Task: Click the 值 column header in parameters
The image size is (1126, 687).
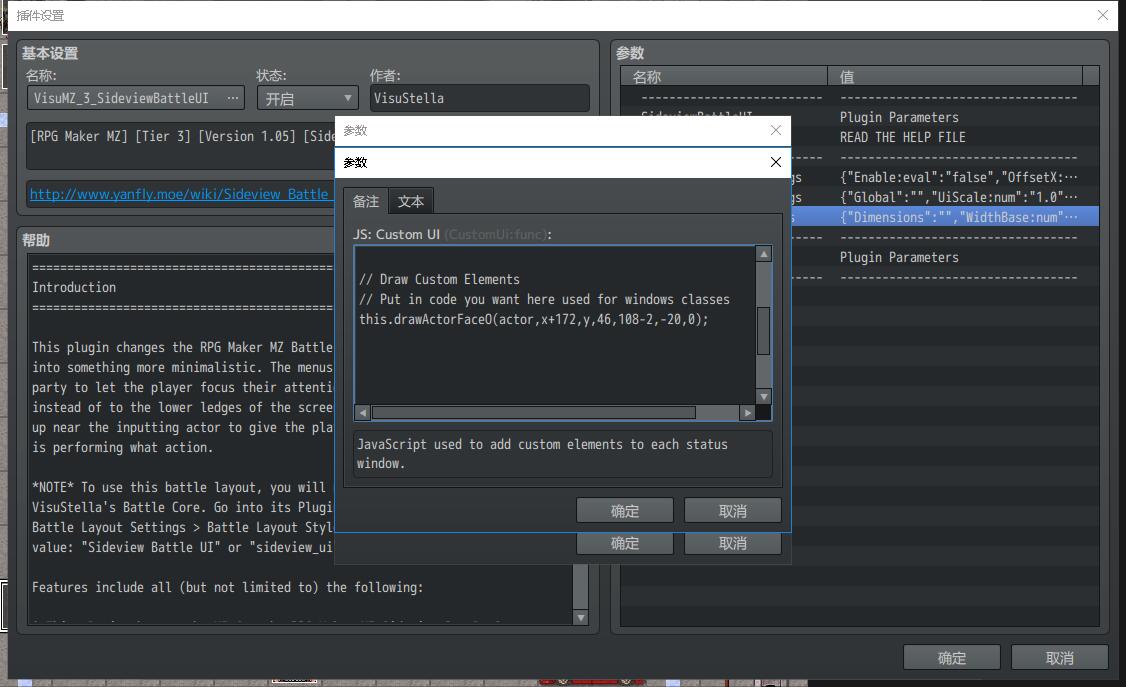Action: click(x=954, y=76)
